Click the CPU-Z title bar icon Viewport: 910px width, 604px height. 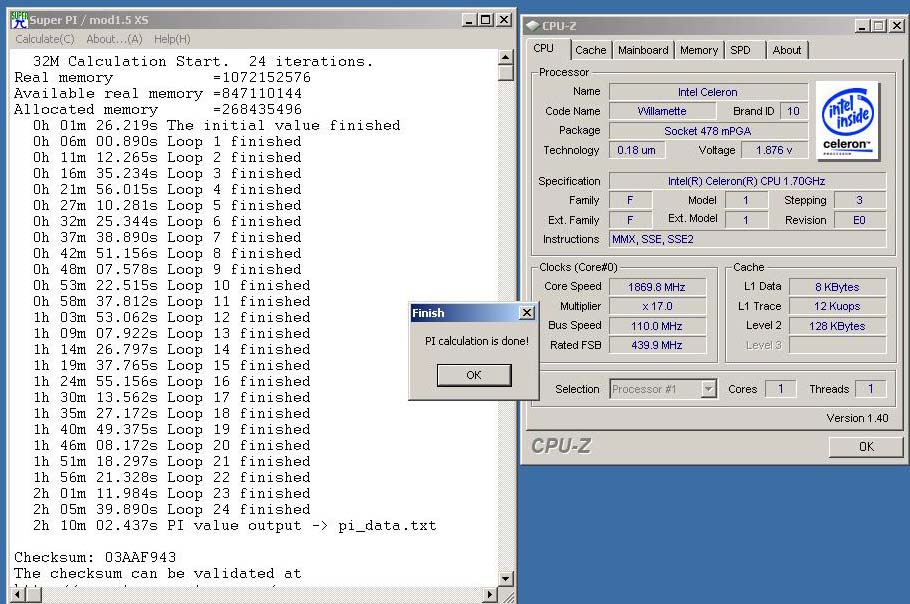(x=532, y=26)
